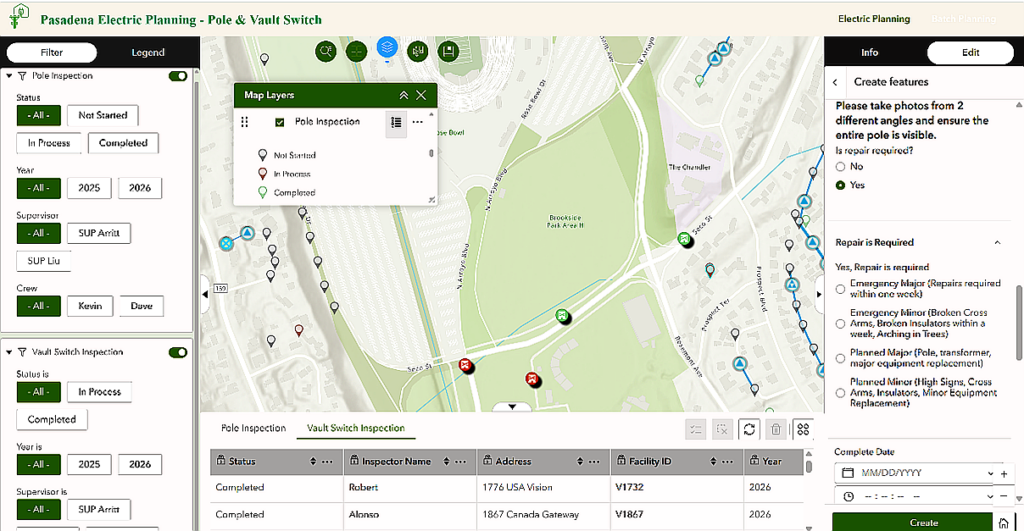Click the home icon next to Create button

[1004, 523]
